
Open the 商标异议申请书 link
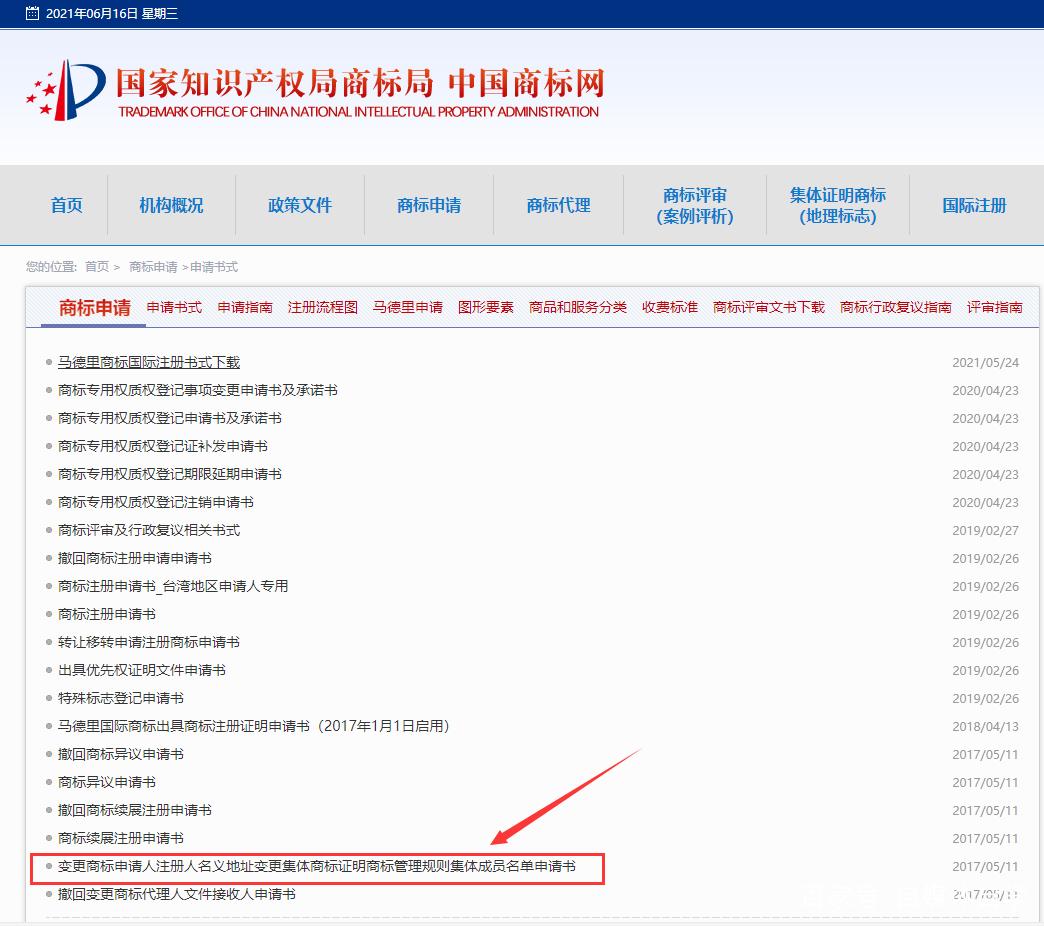107,782
